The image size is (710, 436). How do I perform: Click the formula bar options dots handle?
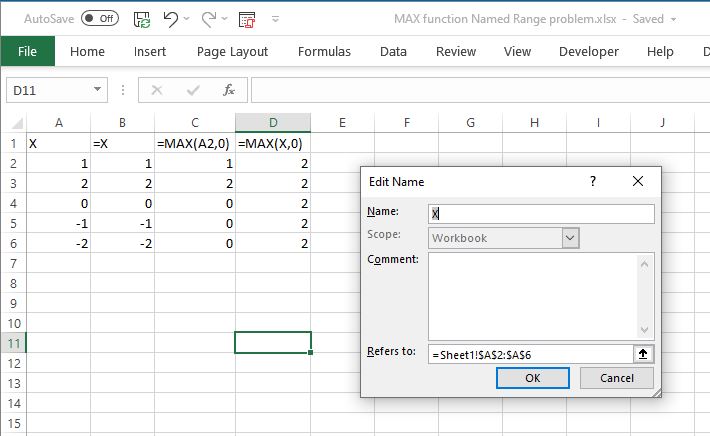pyautogui.click(x=123, y=90)
